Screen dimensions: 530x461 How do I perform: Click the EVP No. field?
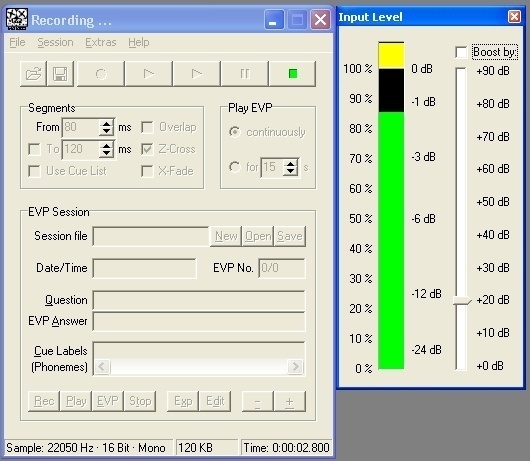pos(282,268)
